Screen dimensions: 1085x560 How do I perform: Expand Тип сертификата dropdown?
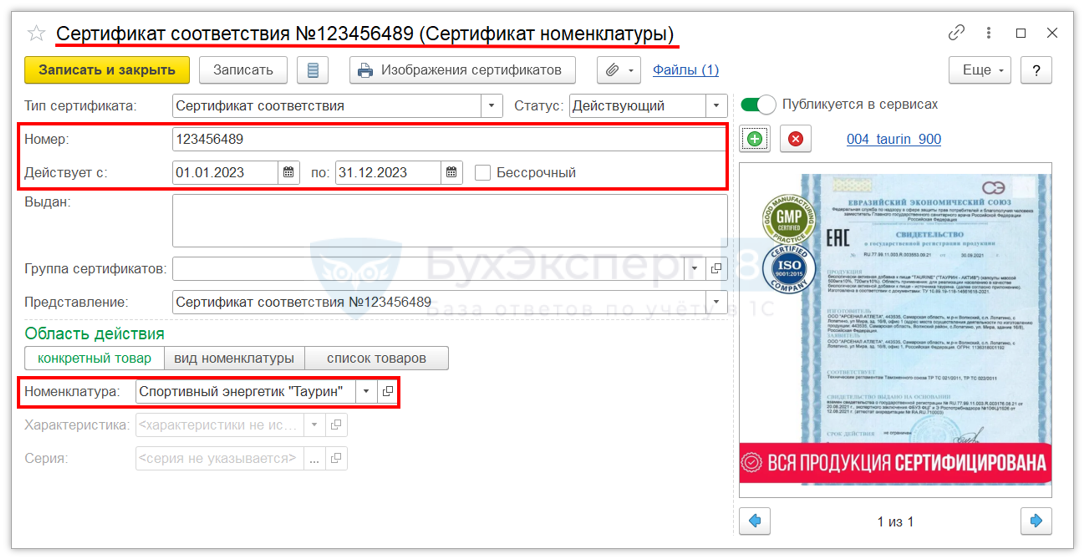pos(491,106)
